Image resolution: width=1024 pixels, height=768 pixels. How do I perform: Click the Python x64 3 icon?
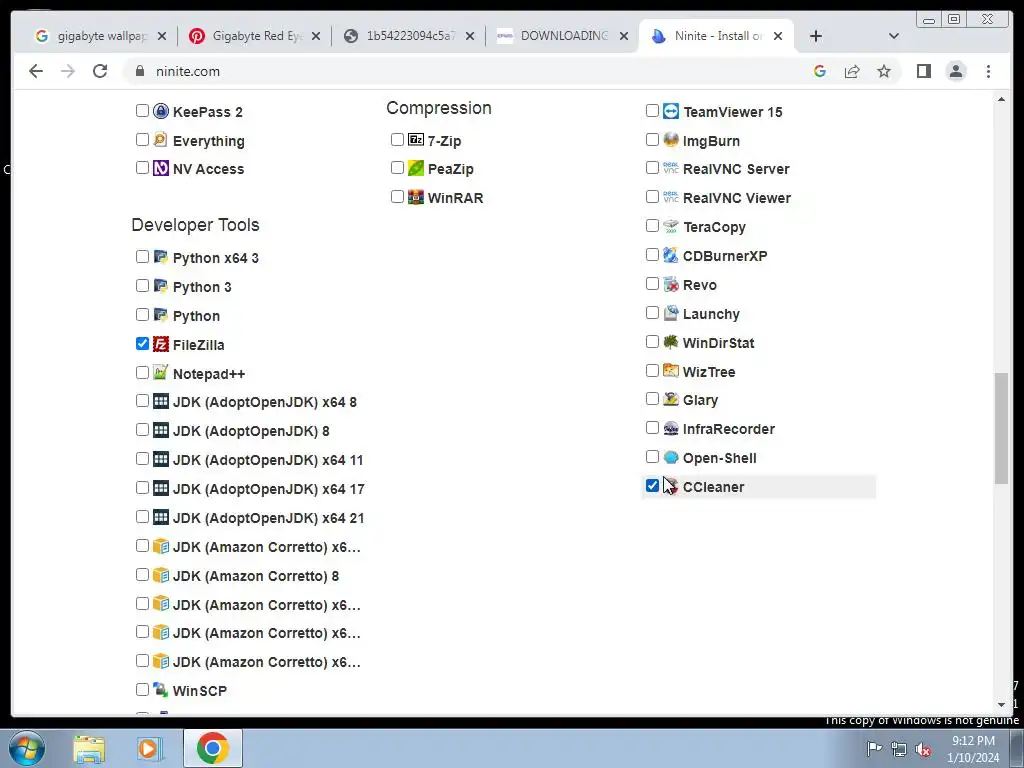coord(161,257)
